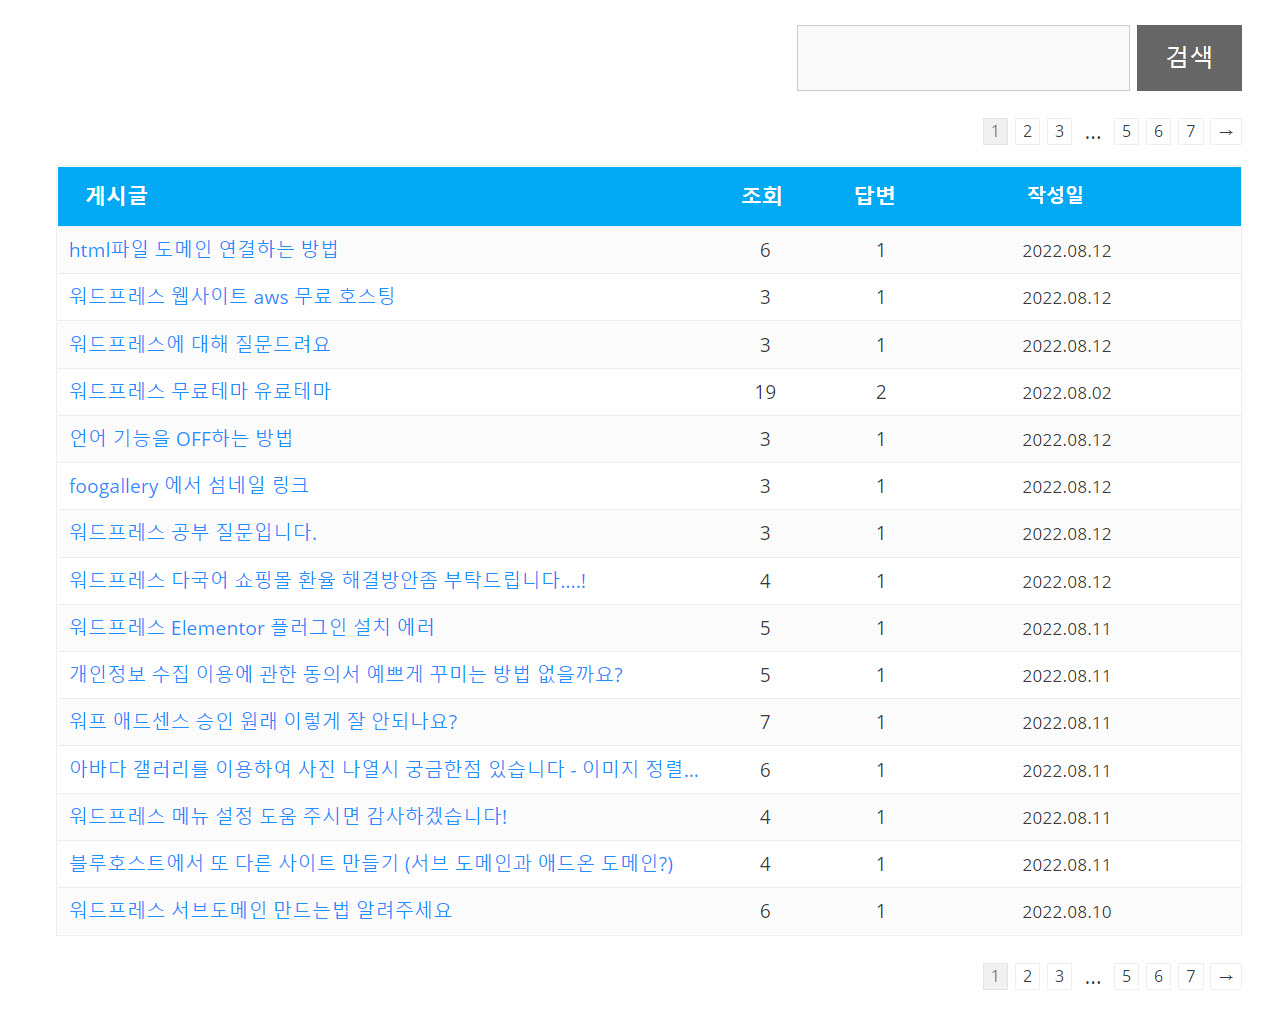View the 개인정보 수집 동의서 question post
Viewport: 1265px width, 1015px height.
pos(345,675)
